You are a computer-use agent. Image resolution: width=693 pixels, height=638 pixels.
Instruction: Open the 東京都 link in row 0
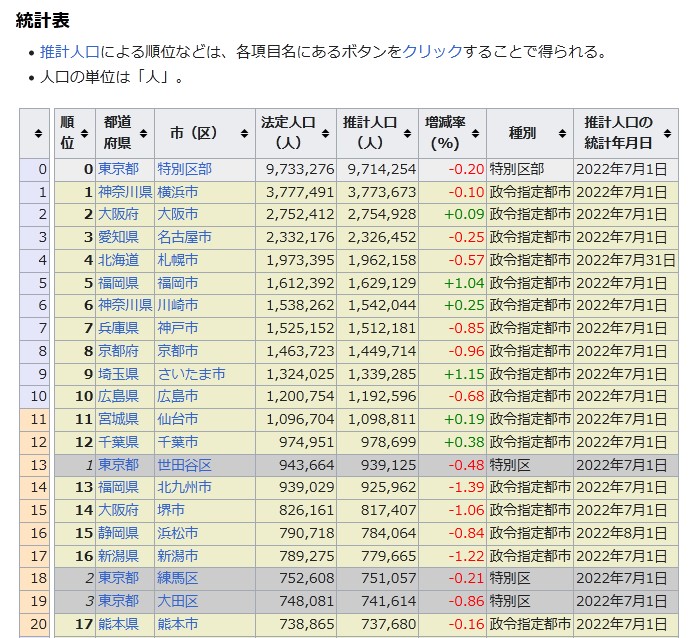[119, 169]
